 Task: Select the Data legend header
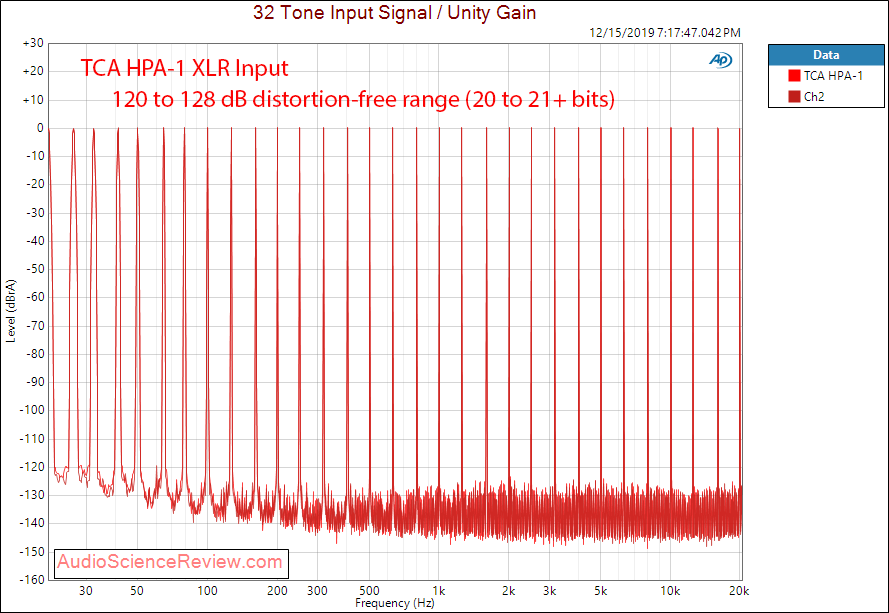point(826,55)
